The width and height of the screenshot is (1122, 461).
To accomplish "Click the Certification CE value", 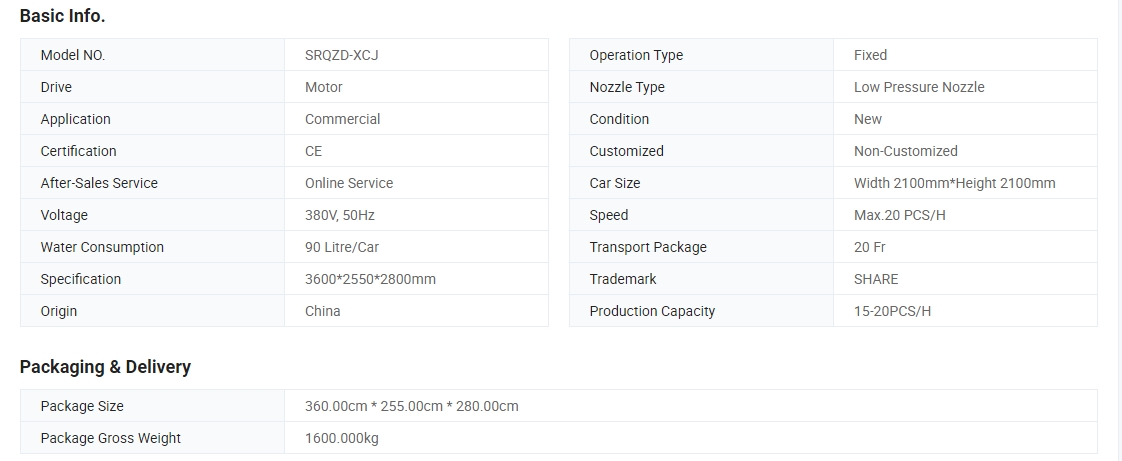I will coord(313,151).
